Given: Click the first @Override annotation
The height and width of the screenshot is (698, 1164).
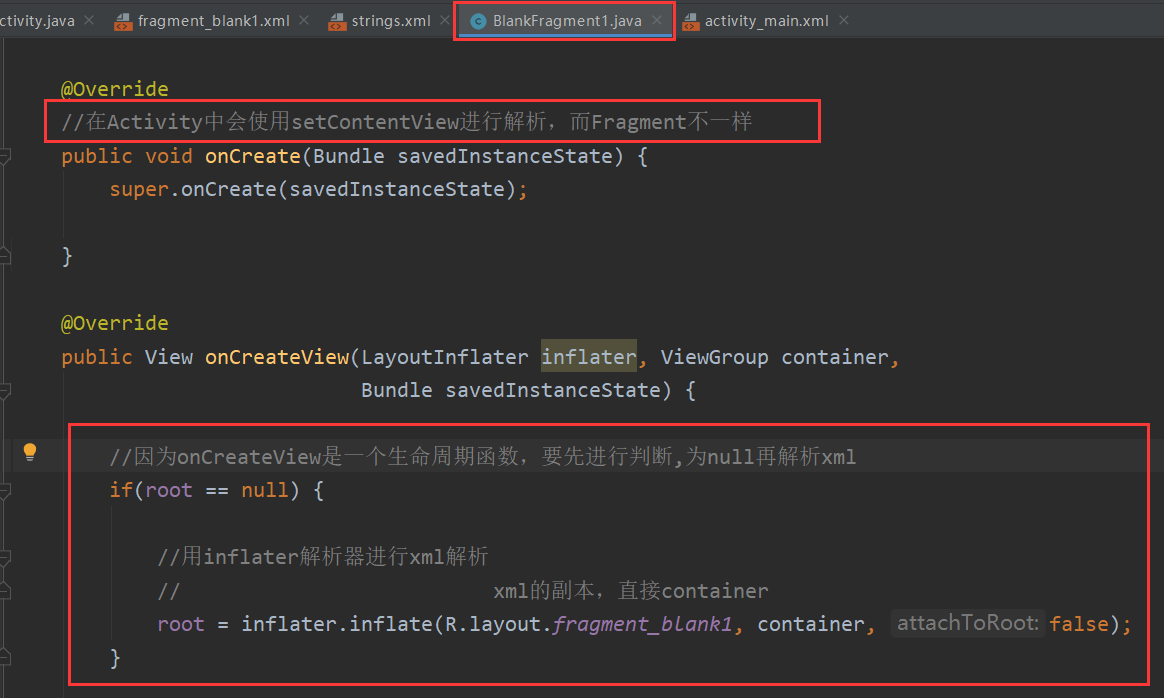Looking at the screenshot, I should point(114,89).
